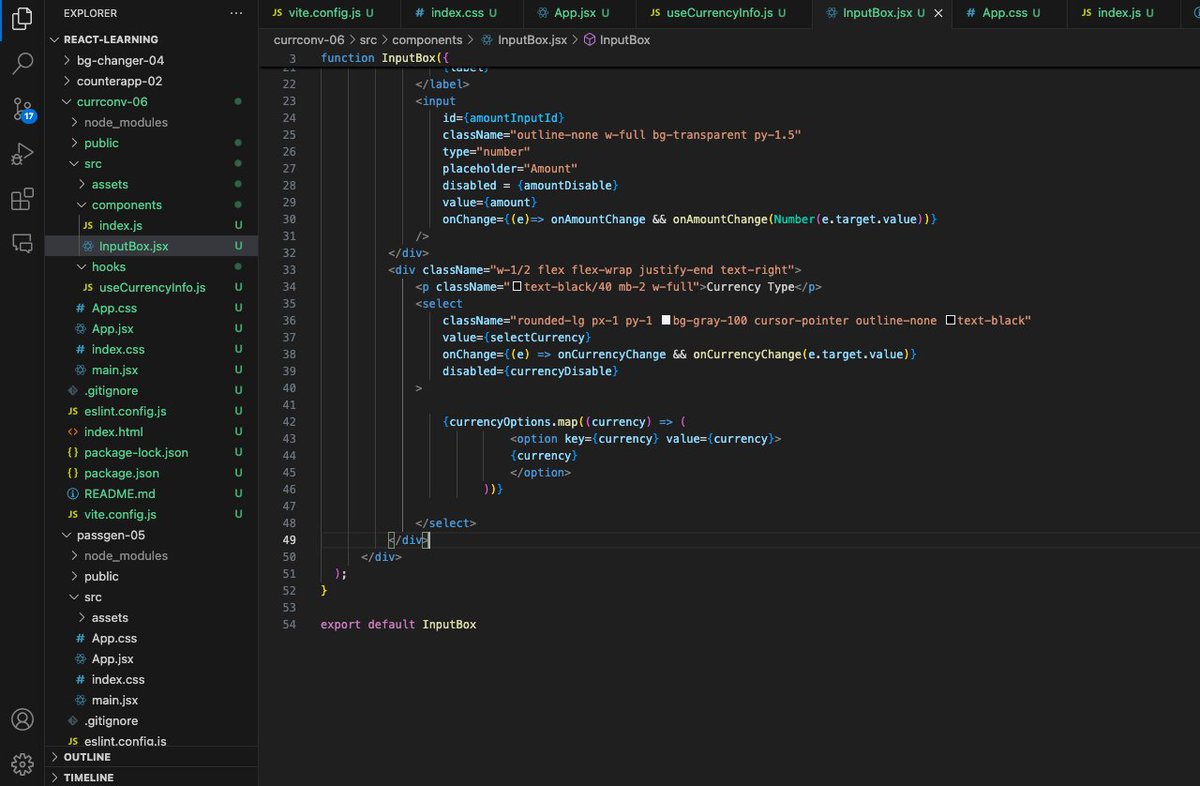The height and width of the screenshot is (786, 1200).
Task: Open the Explorer view in activity bar
Action: point(22,20)
